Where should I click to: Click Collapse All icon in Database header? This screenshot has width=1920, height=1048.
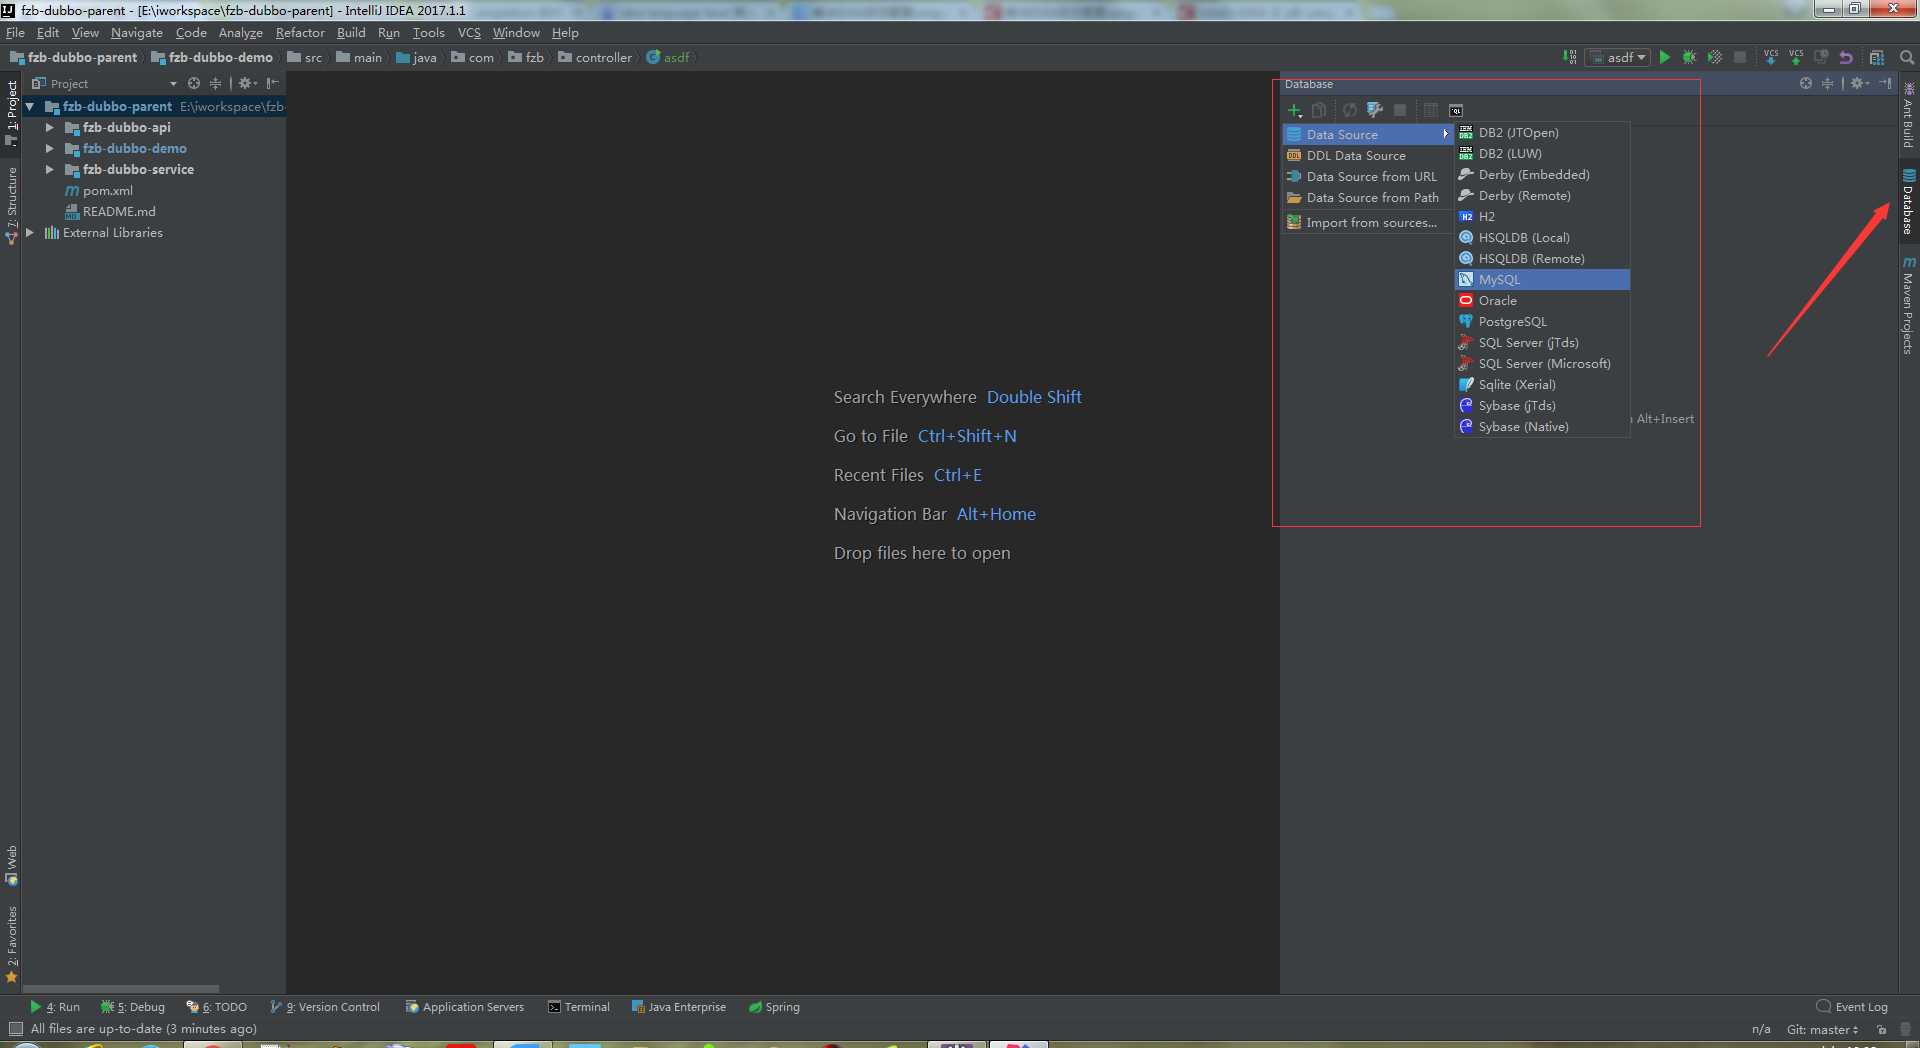click(1827, 84)
